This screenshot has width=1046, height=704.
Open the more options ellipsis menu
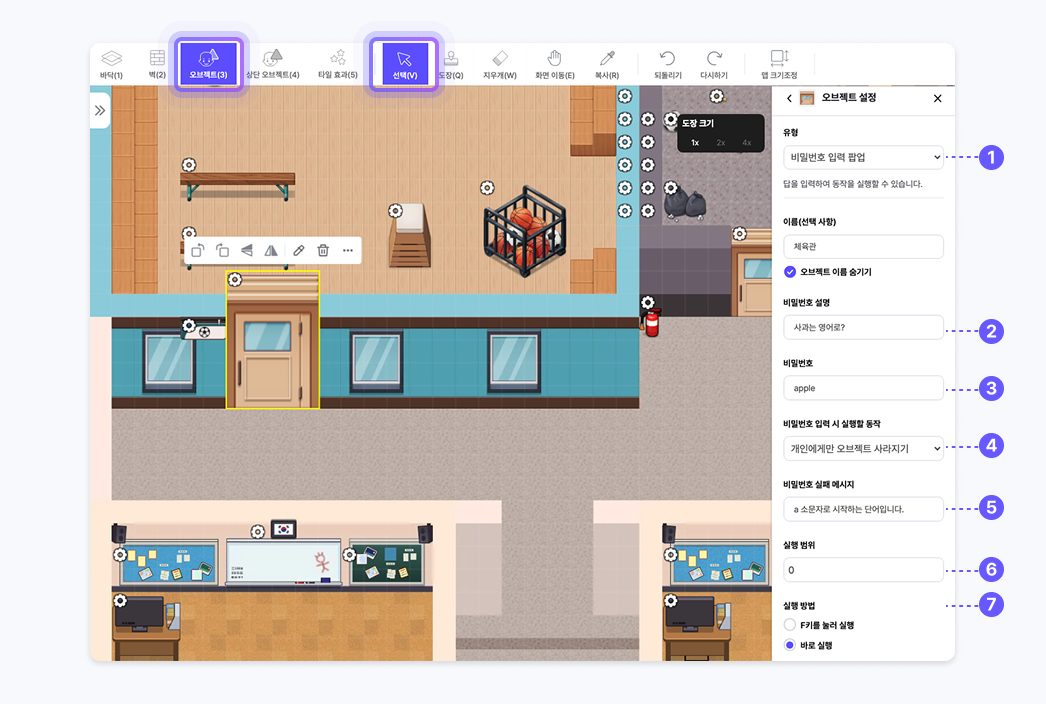click(348, 250)
